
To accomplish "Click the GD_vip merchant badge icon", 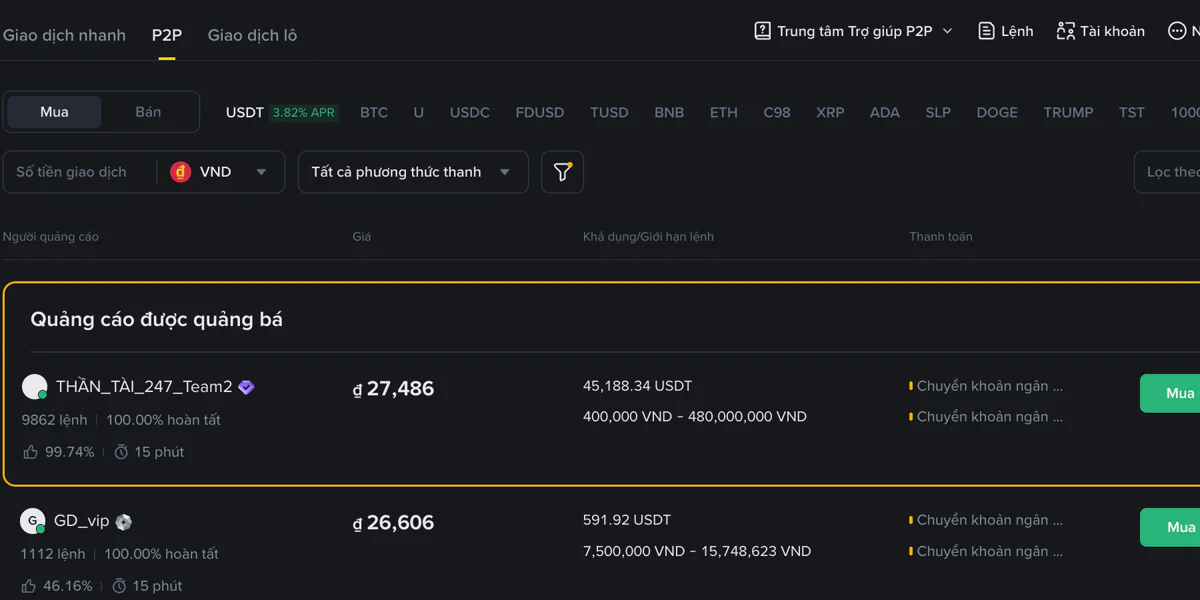I will tap(123, 521).
